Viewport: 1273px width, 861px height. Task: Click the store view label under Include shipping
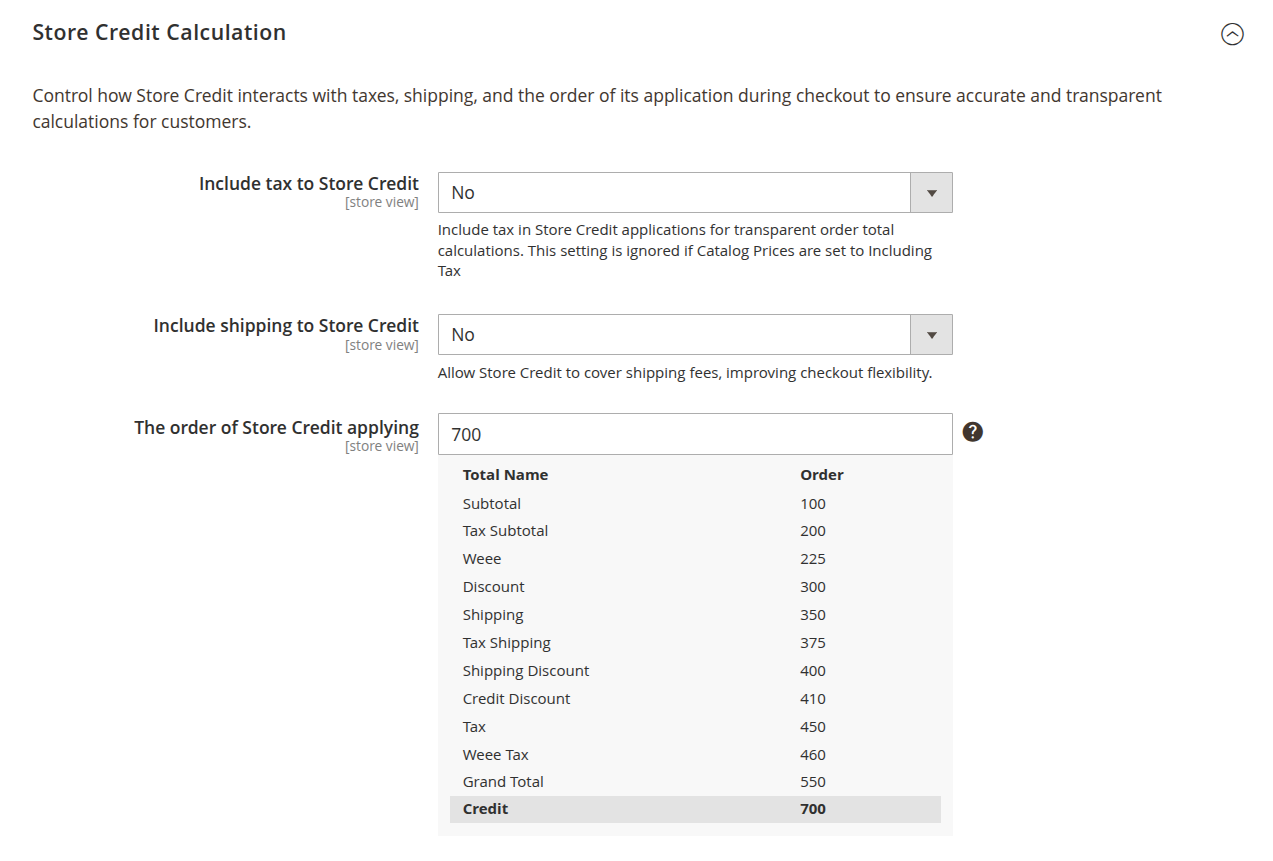382,344
